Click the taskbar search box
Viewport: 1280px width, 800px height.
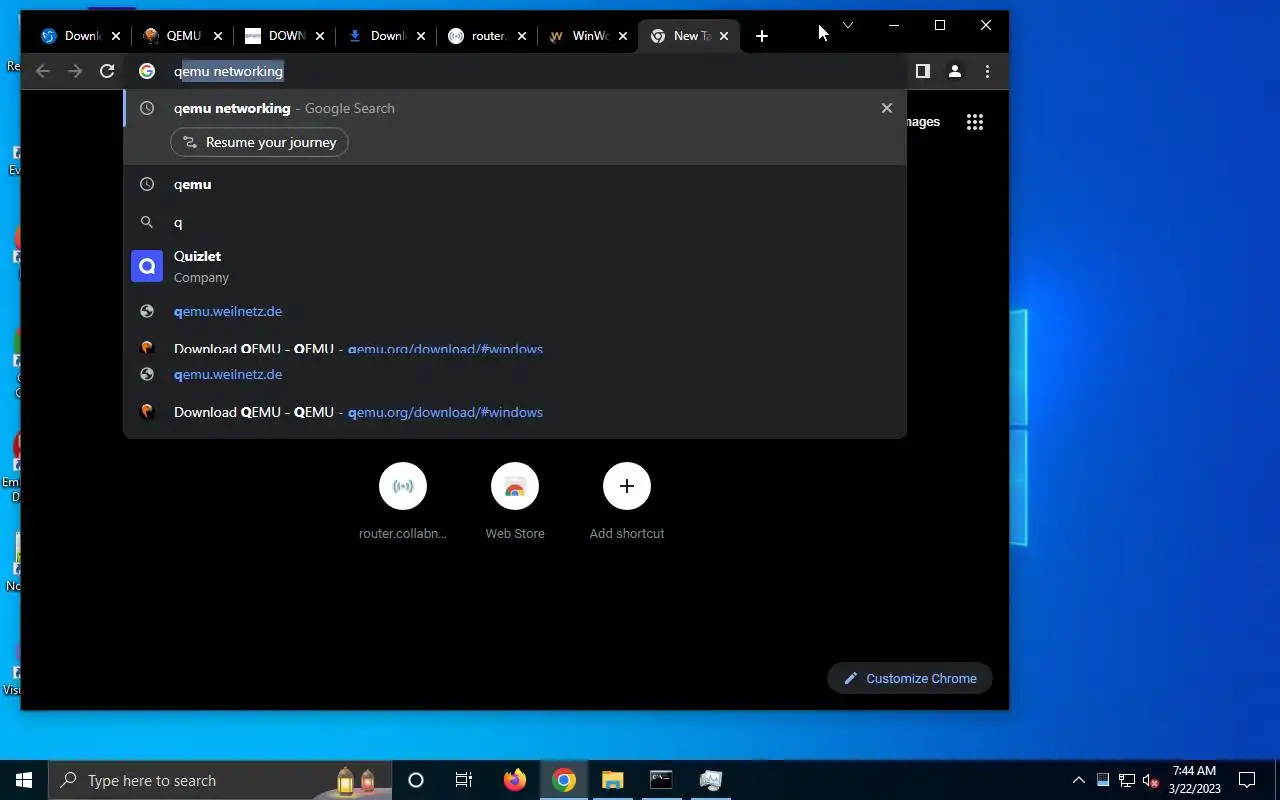(220, 780)
